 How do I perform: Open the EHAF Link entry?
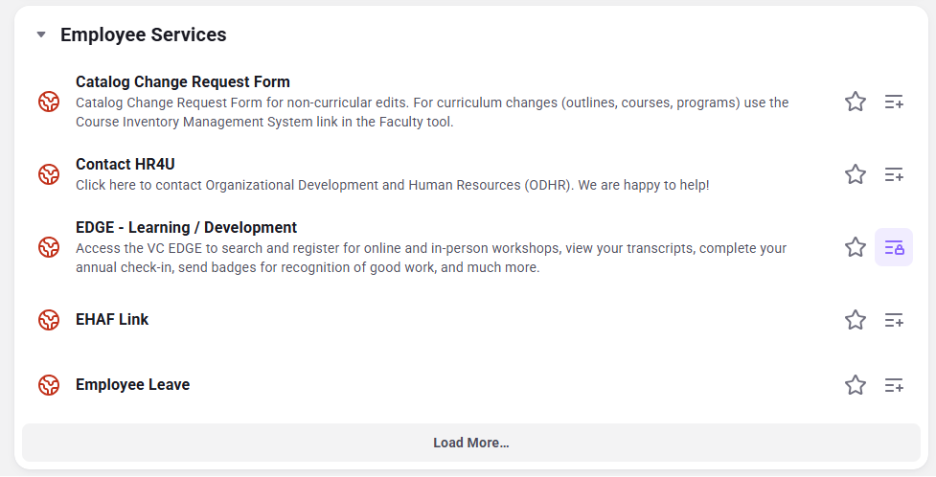[112, 319]
